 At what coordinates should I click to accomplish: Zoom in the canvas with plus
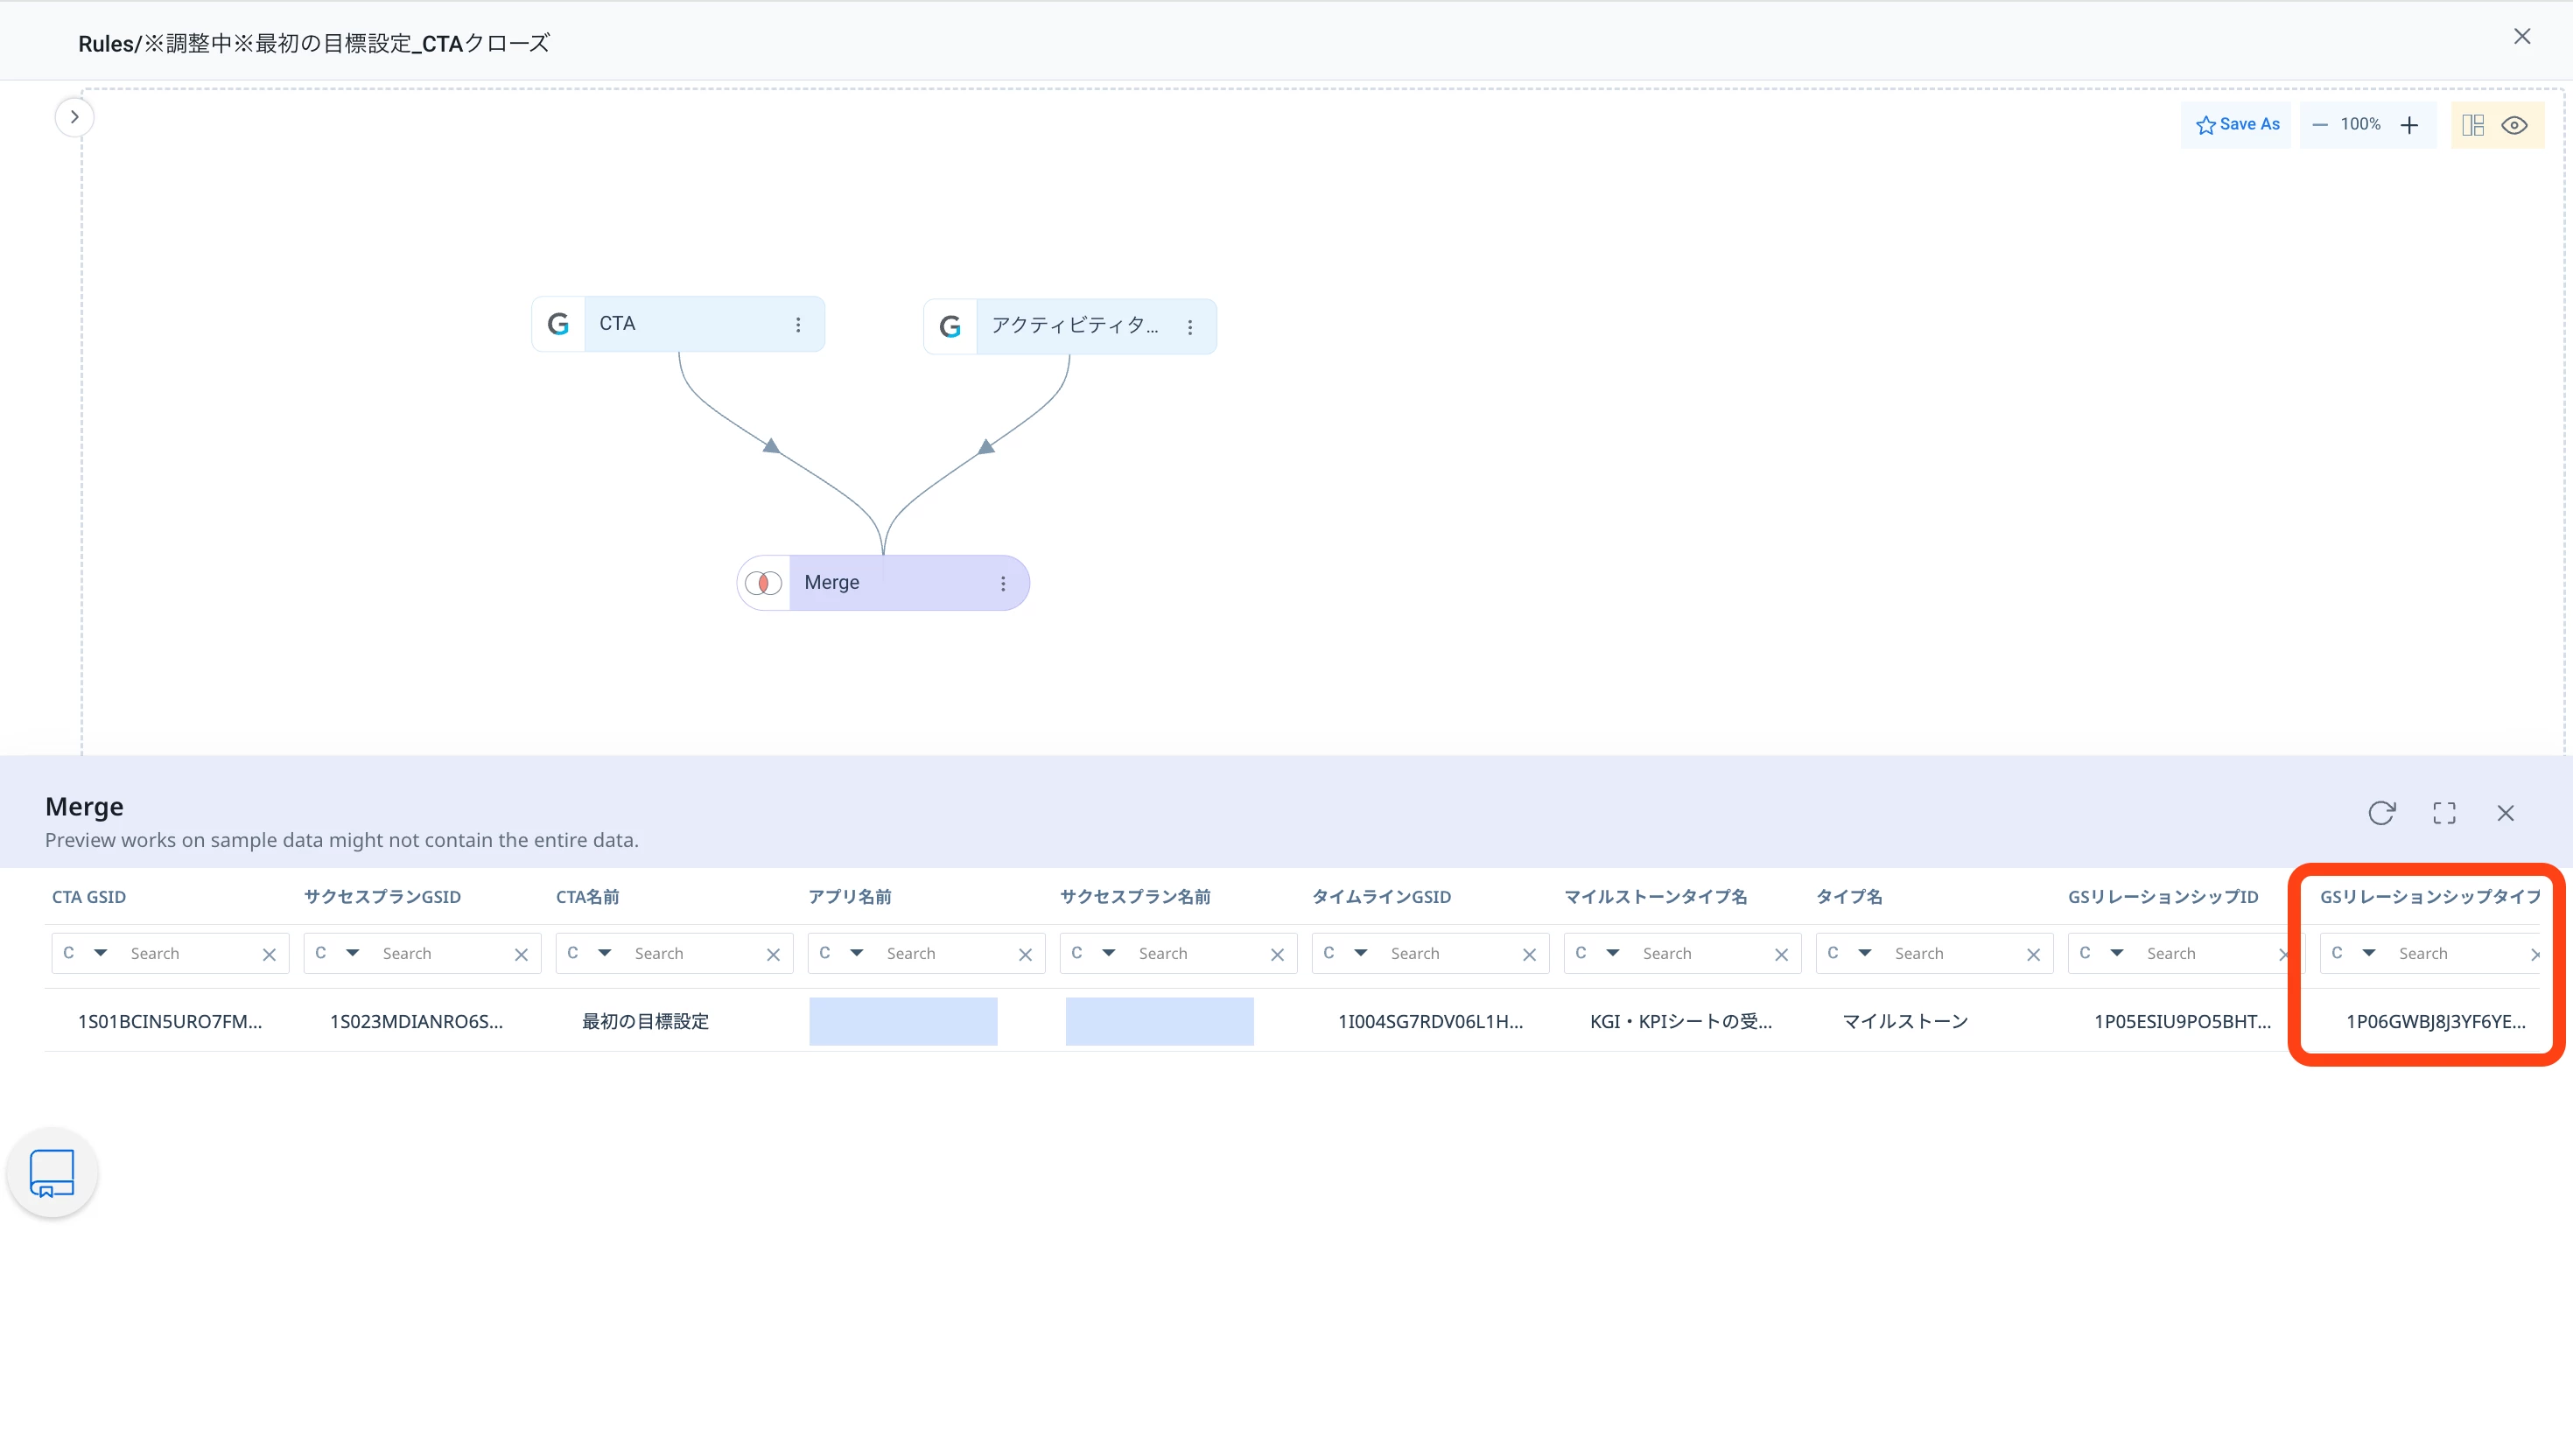[2409, 125]
